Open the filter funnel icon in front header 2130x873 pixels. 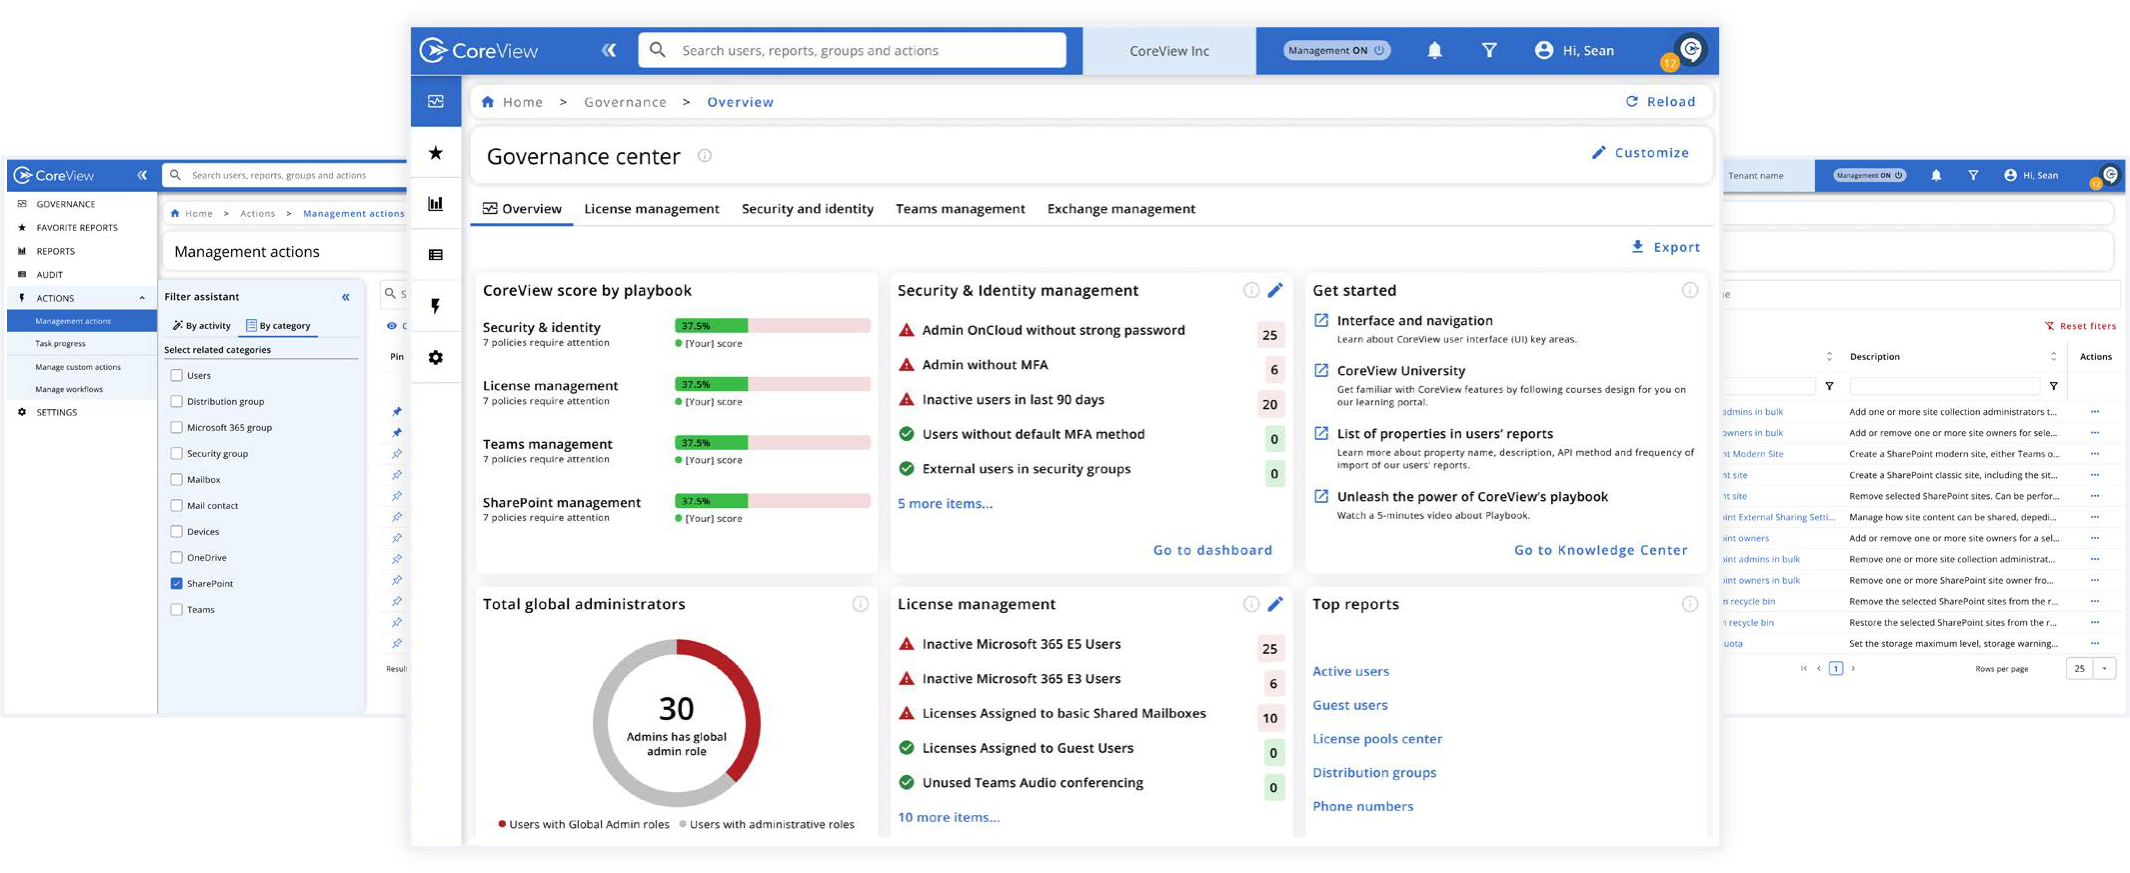click(1489, 50)
